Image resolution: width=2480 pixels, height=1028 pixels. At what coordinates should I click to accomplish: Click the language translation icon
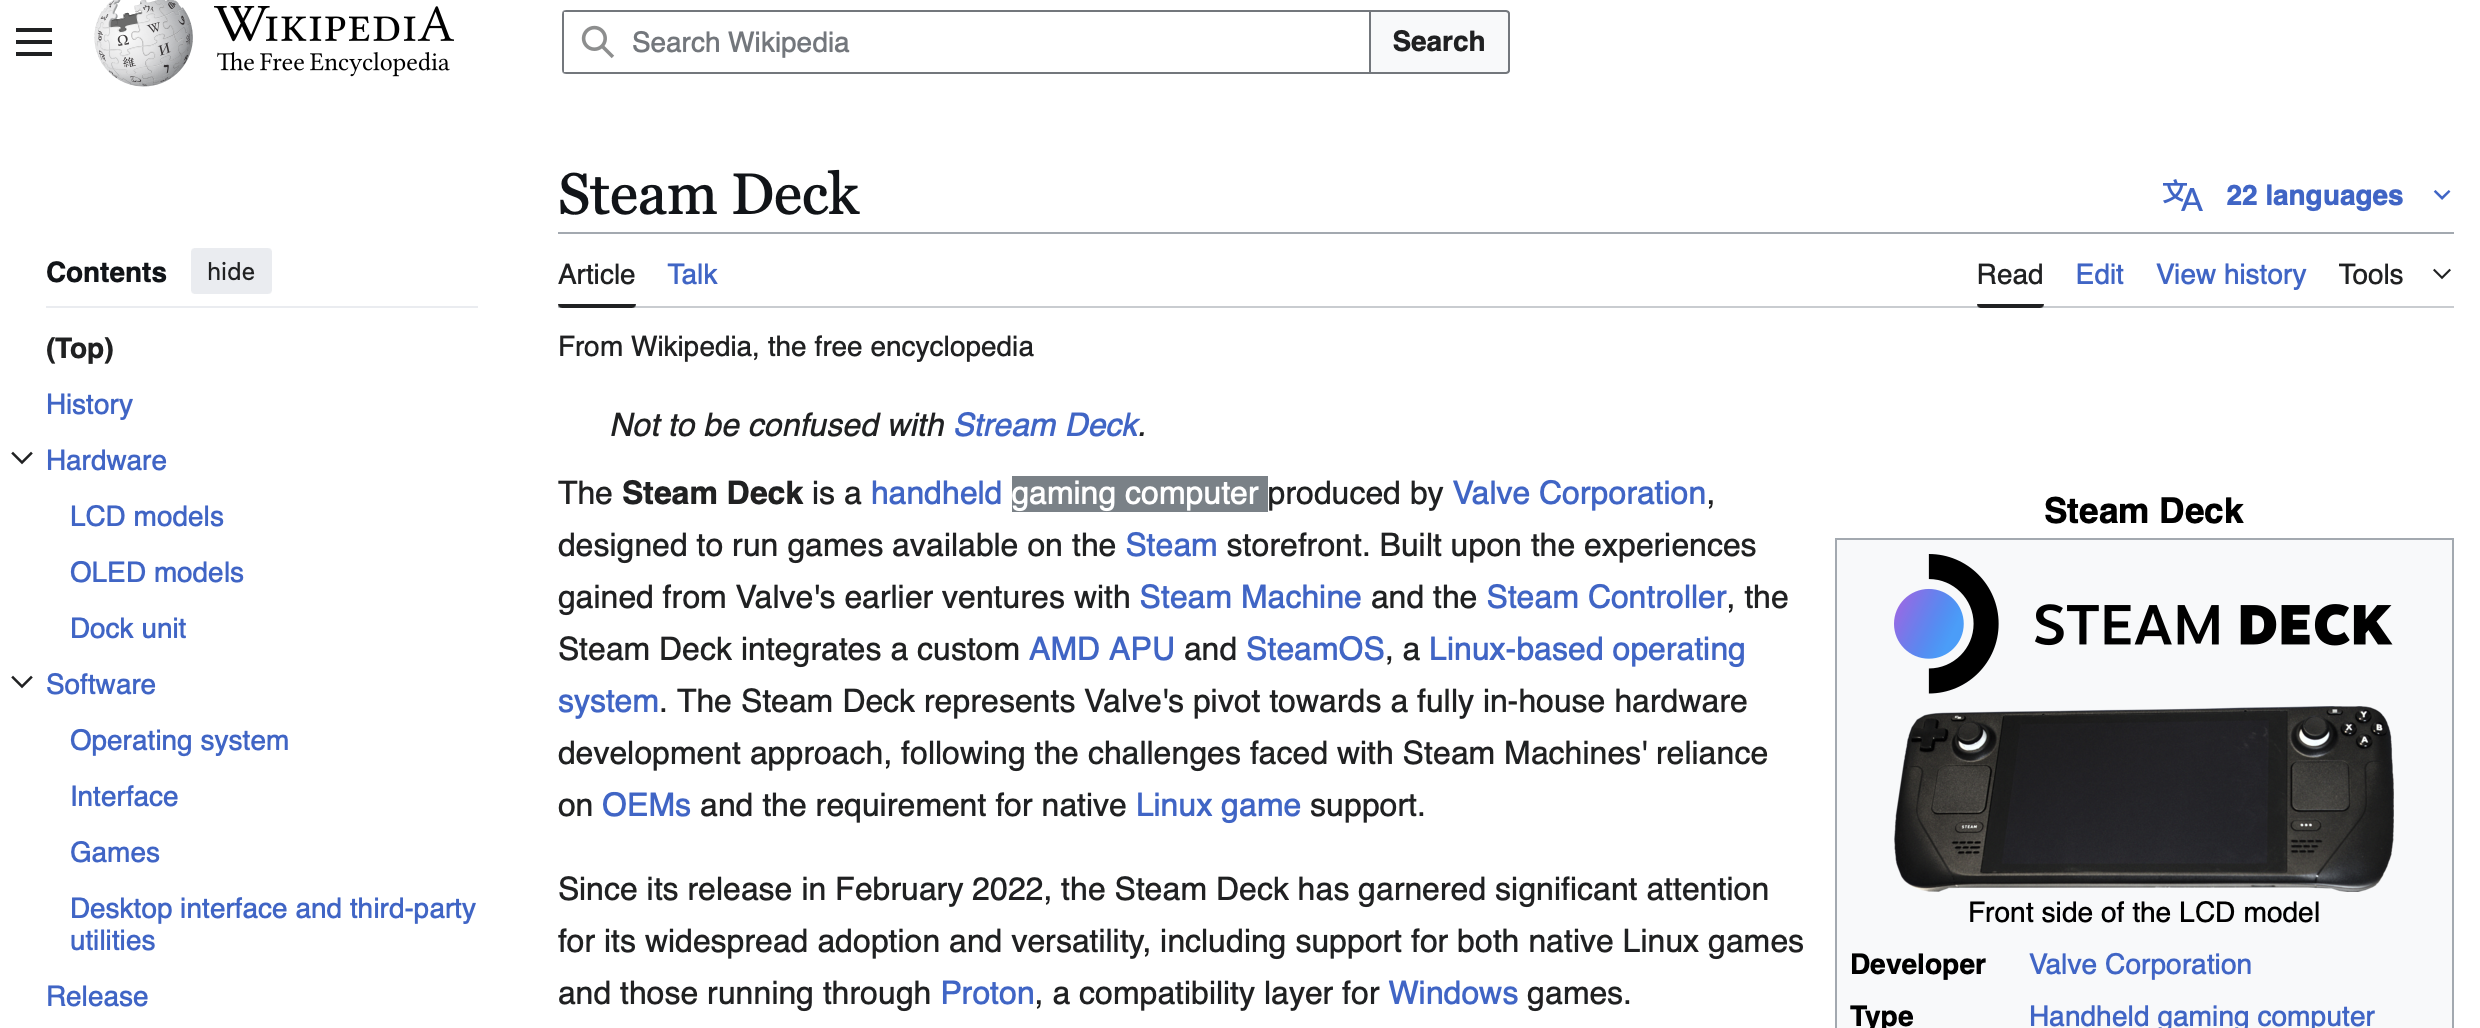(2181, 195)
